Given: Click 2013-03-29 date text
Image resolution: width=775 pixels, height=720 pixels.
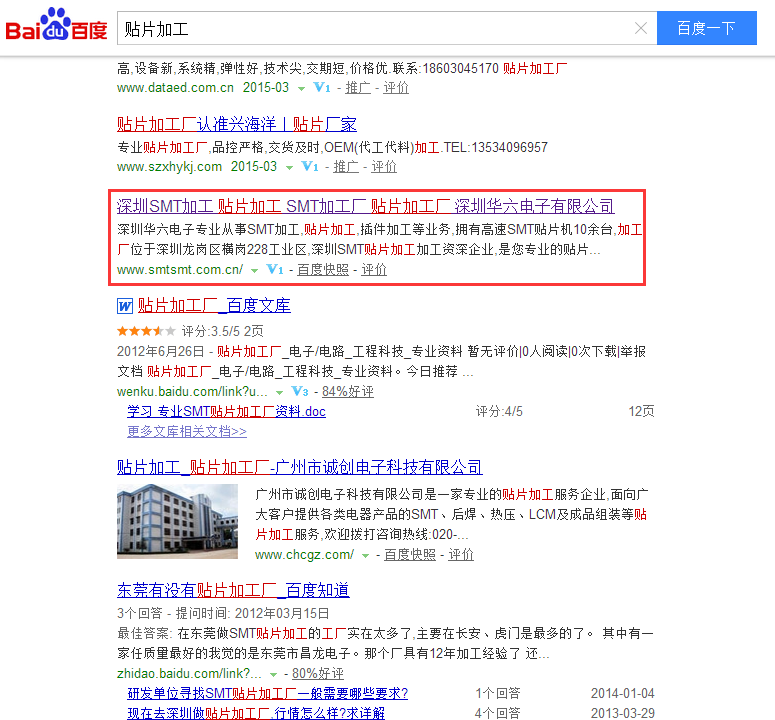Looking at the screenshot, I should pos(623,713).
